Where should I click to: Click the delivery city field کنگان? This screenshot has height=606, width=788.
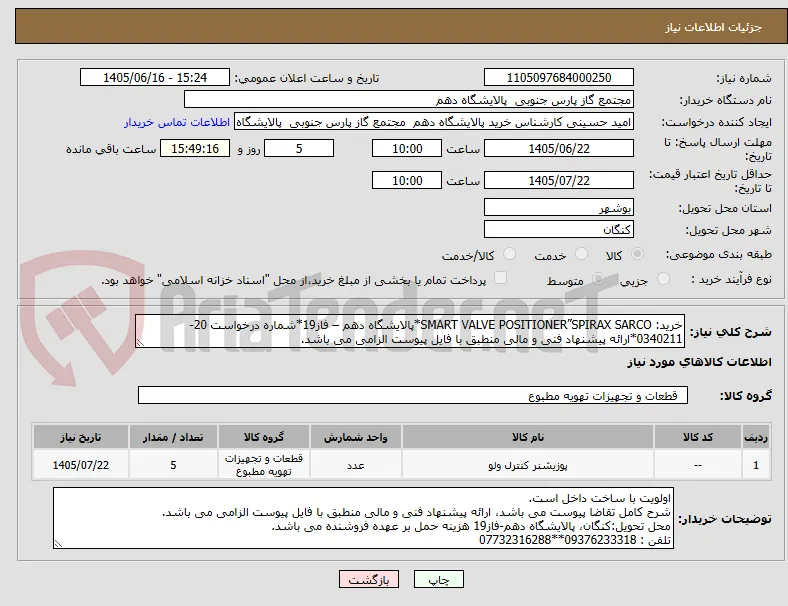pos(558,230)
